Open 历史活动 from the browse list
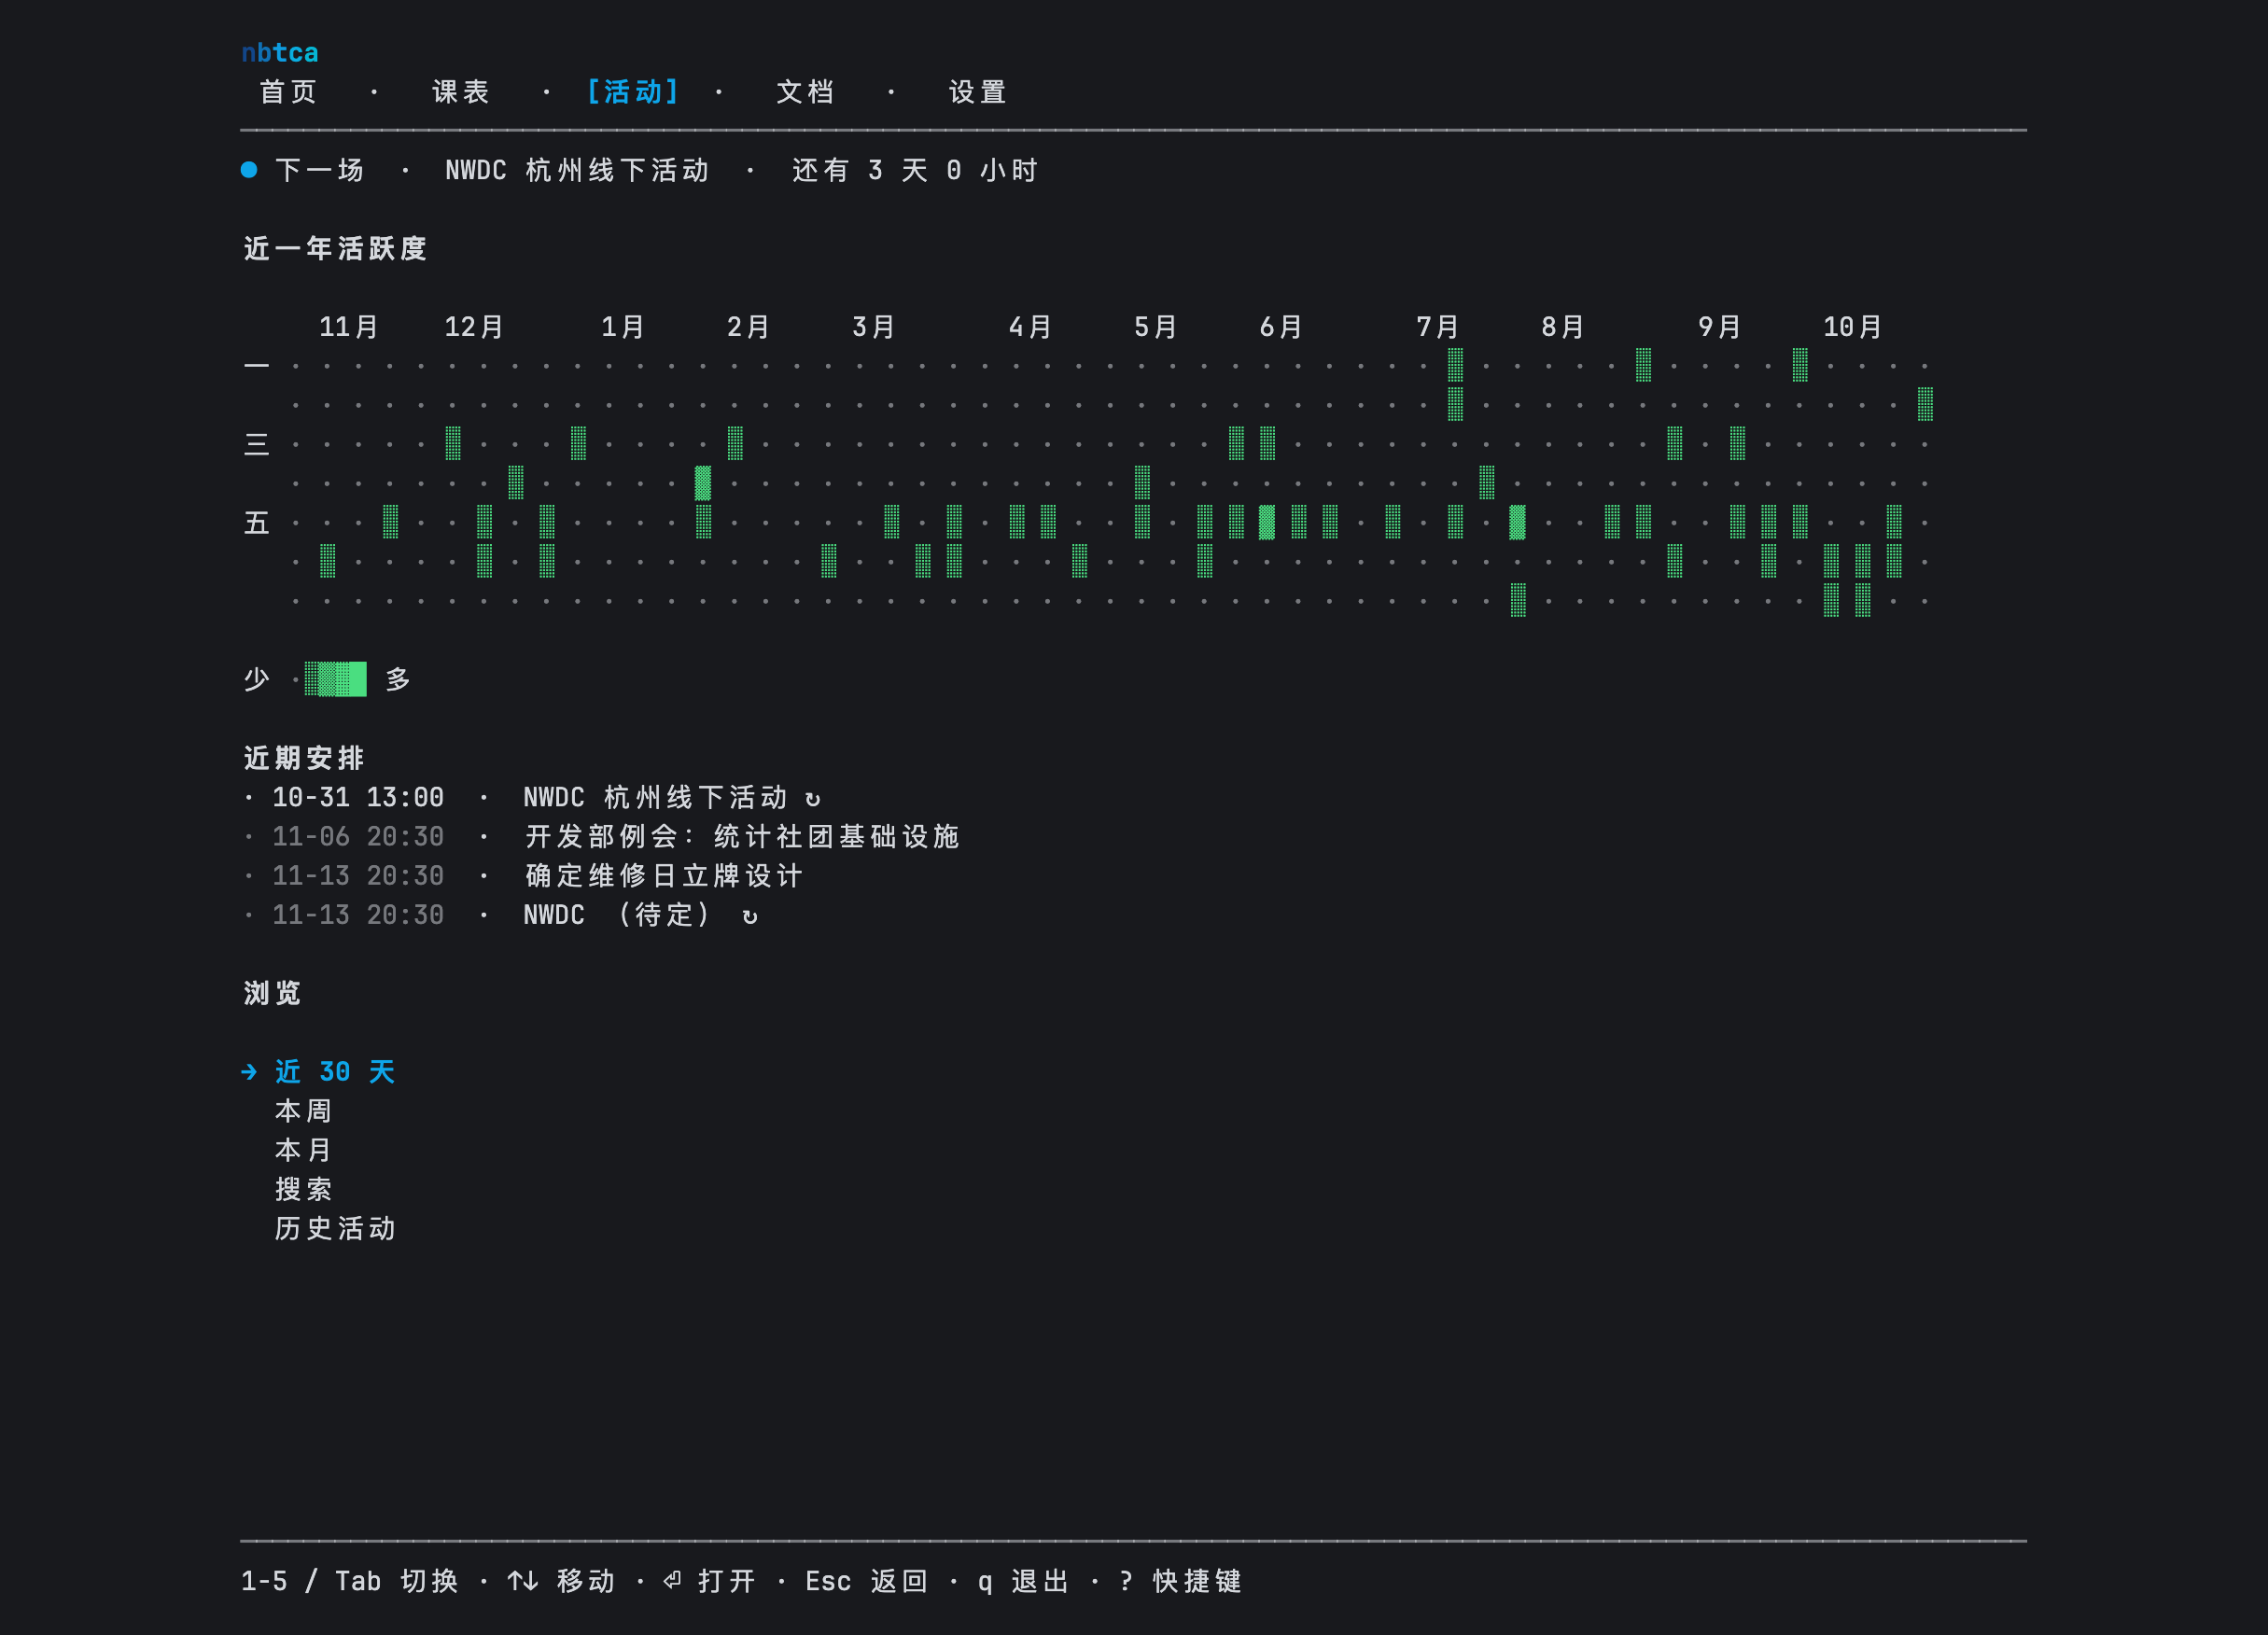The height and width of the screenshot is (1635, 2268). point(335,1228)
